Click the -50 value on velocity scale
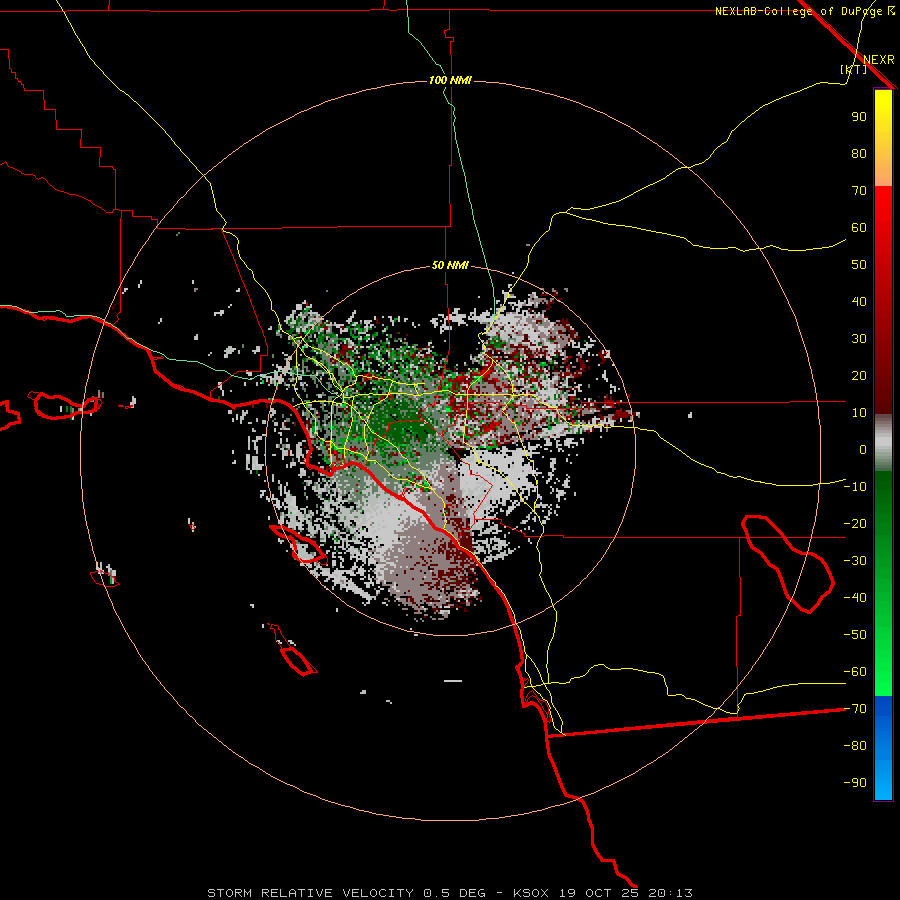The height and width of the screenshot is (900, 900). pos(855,635)
